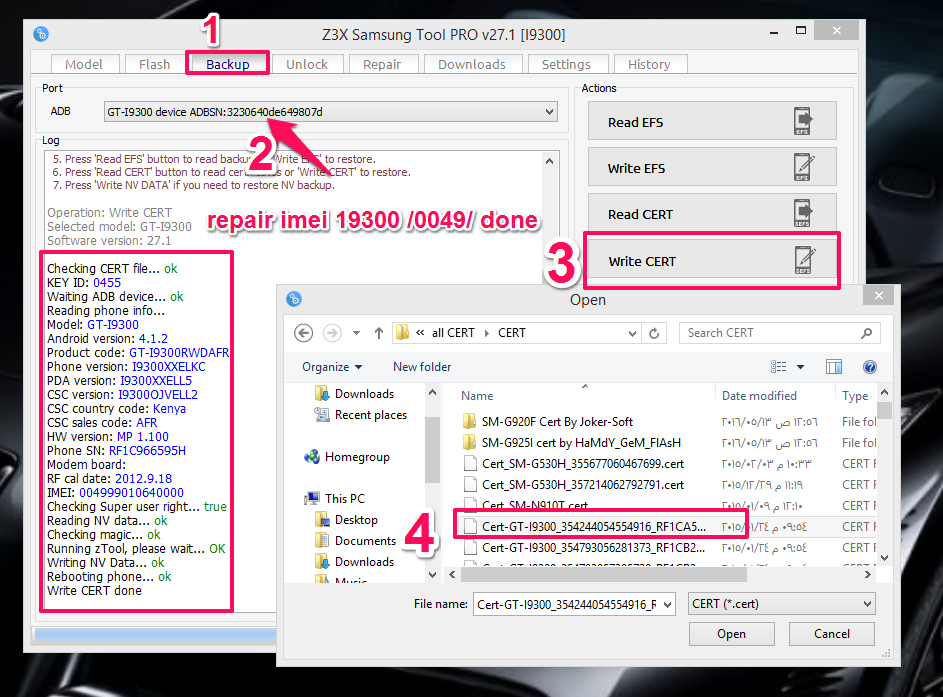
Task: Change the view layout icon
Action: [x=778, y=366]
